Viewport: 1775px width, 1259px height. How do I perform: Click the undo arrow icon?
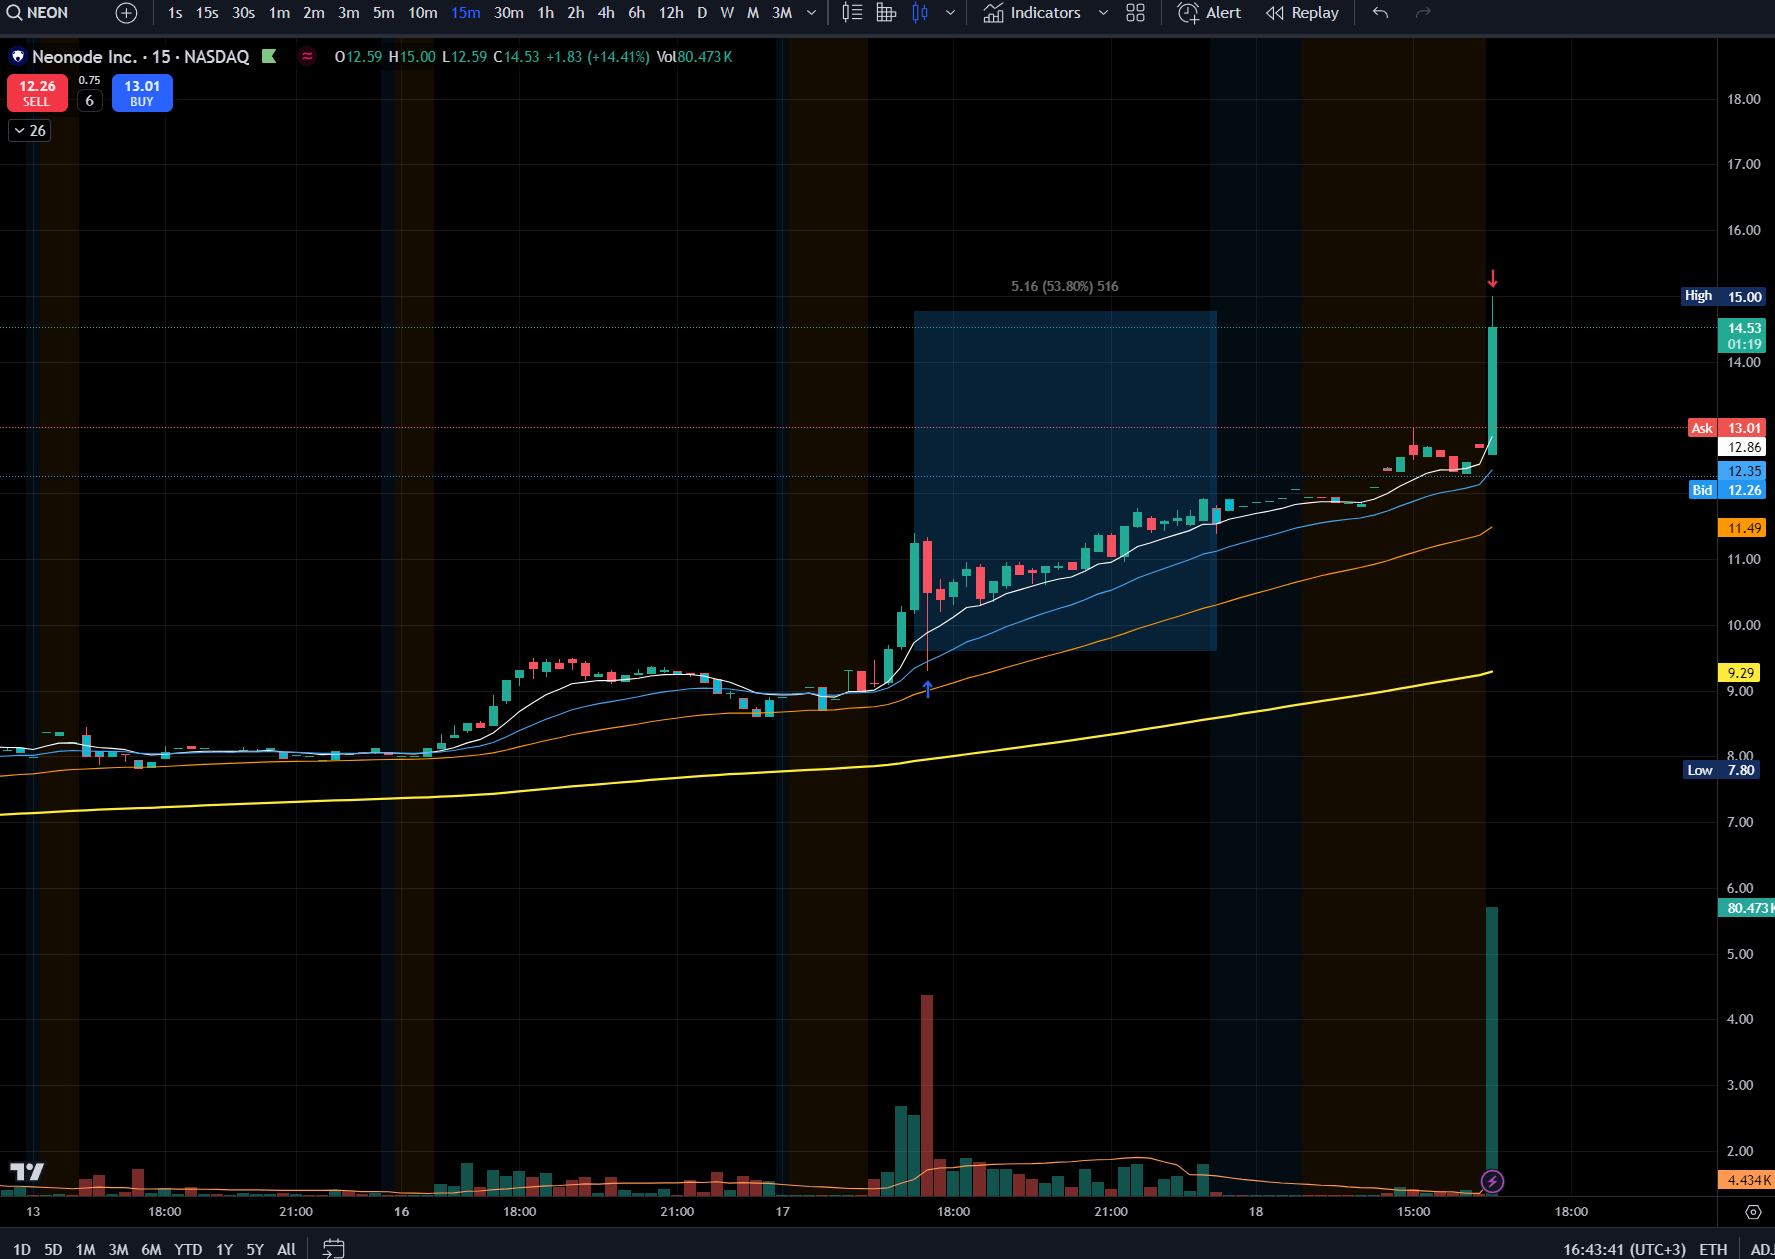tap(1380, 13)
